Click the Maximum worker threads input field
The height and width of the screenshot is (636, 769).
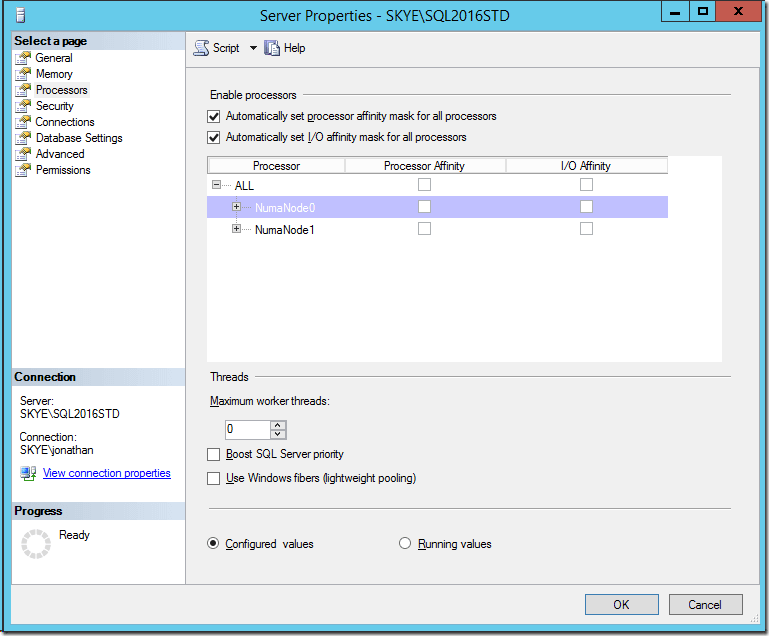click(248, 430)
